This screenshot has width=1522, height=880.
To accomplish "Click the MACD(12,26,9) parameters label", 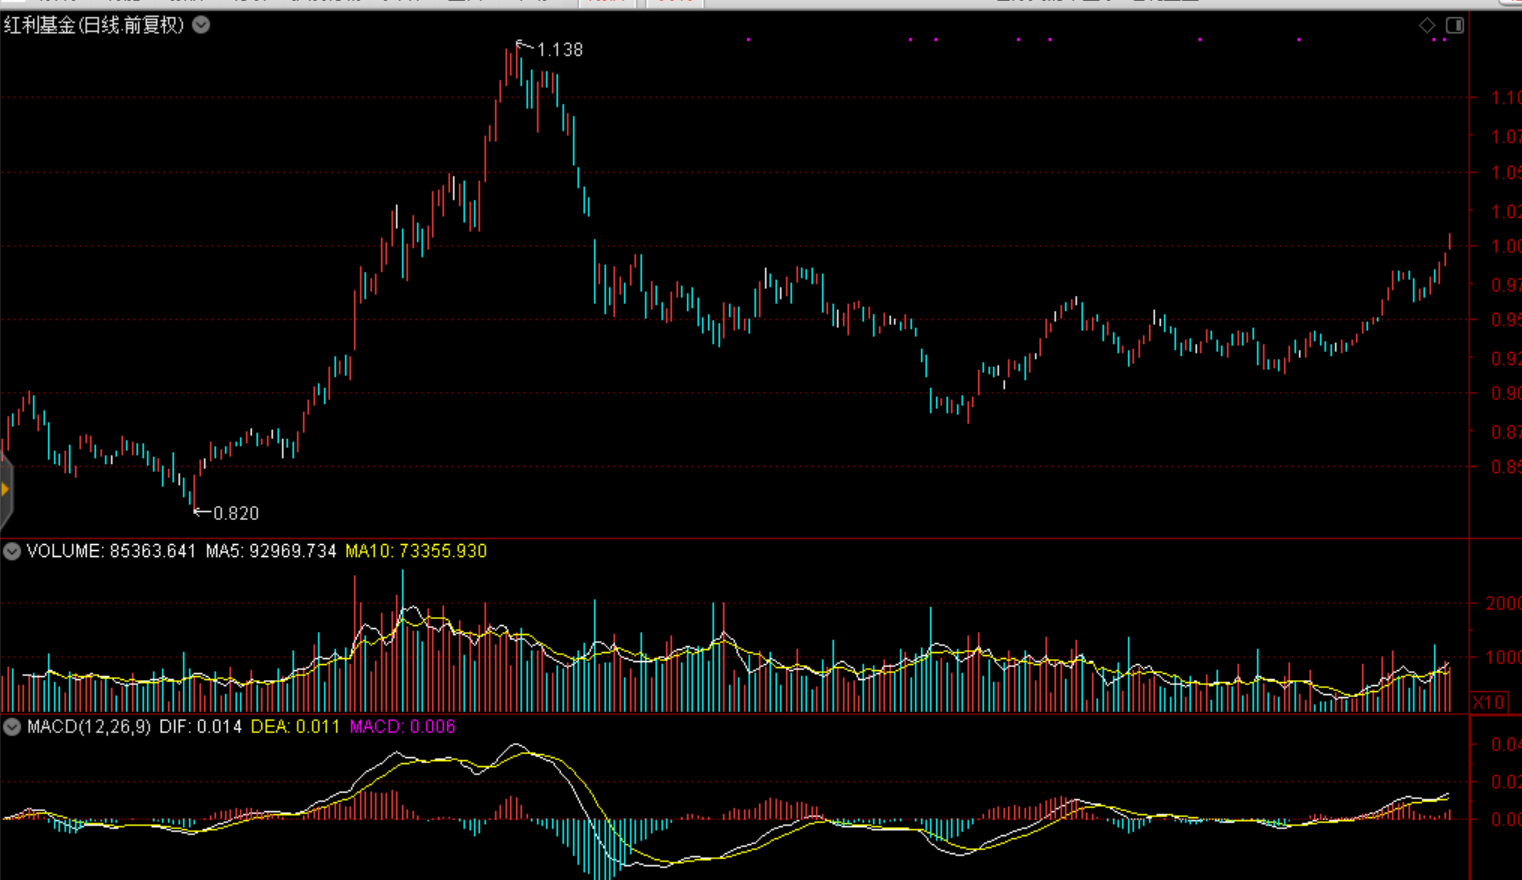I will [89, 727].
